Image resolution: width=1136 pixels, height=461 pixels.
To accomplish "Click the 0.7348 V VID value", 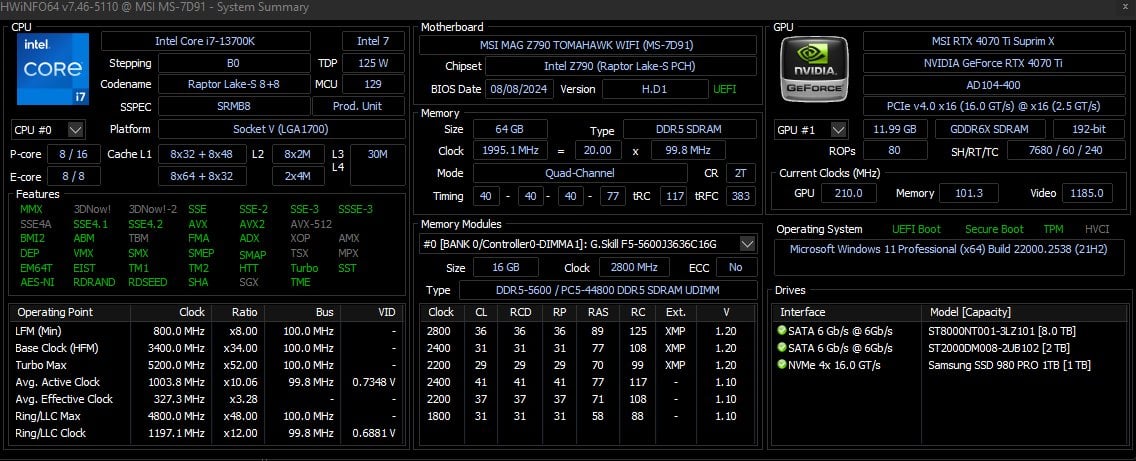I will (374, 382).
